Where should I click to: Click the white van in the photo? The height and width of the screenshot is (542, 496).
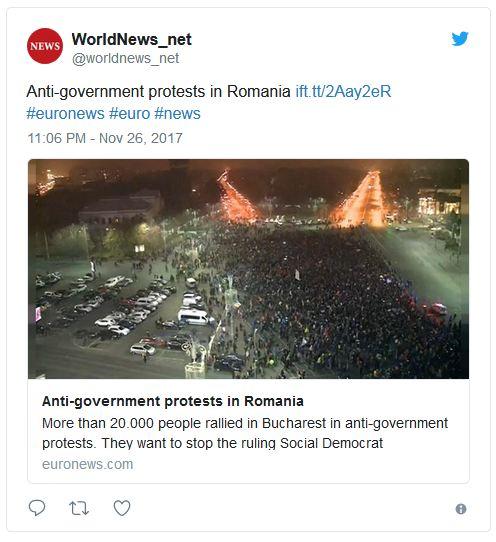point(195,317)
